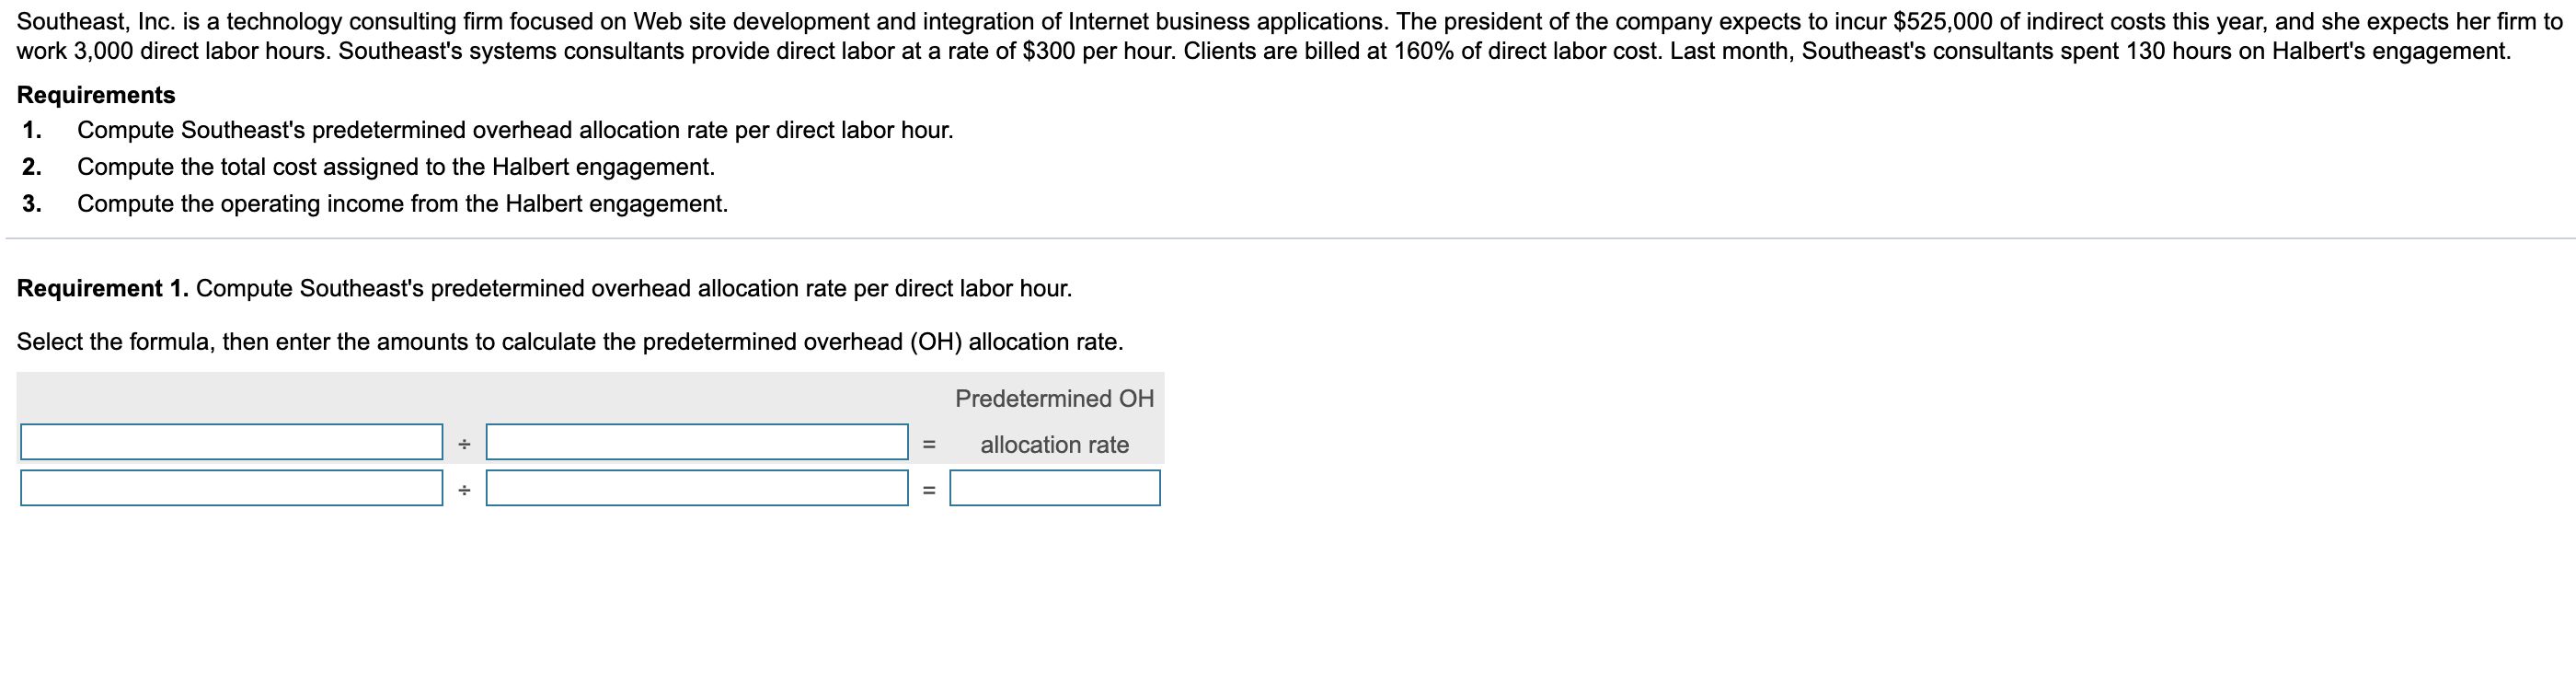The height and width of the screenshot is (683, 2576).
Task: Select the formula instruction sentence above the table
Action: tap(570, 340)
